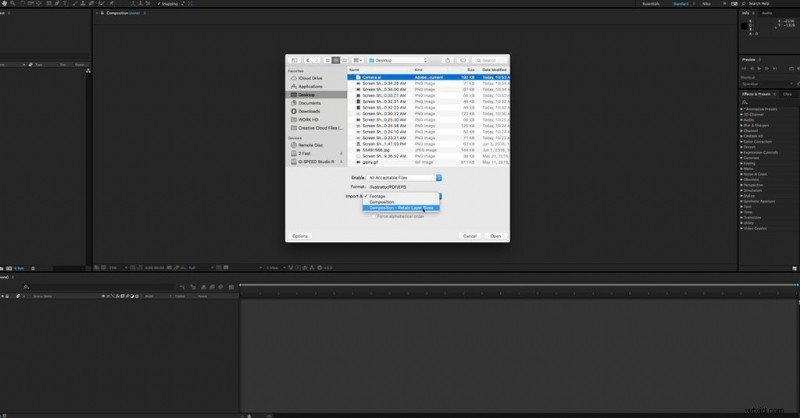Screen dimensions: 800x418
Task: Go forward in the file dialog
Action: (x=316, y=60)
